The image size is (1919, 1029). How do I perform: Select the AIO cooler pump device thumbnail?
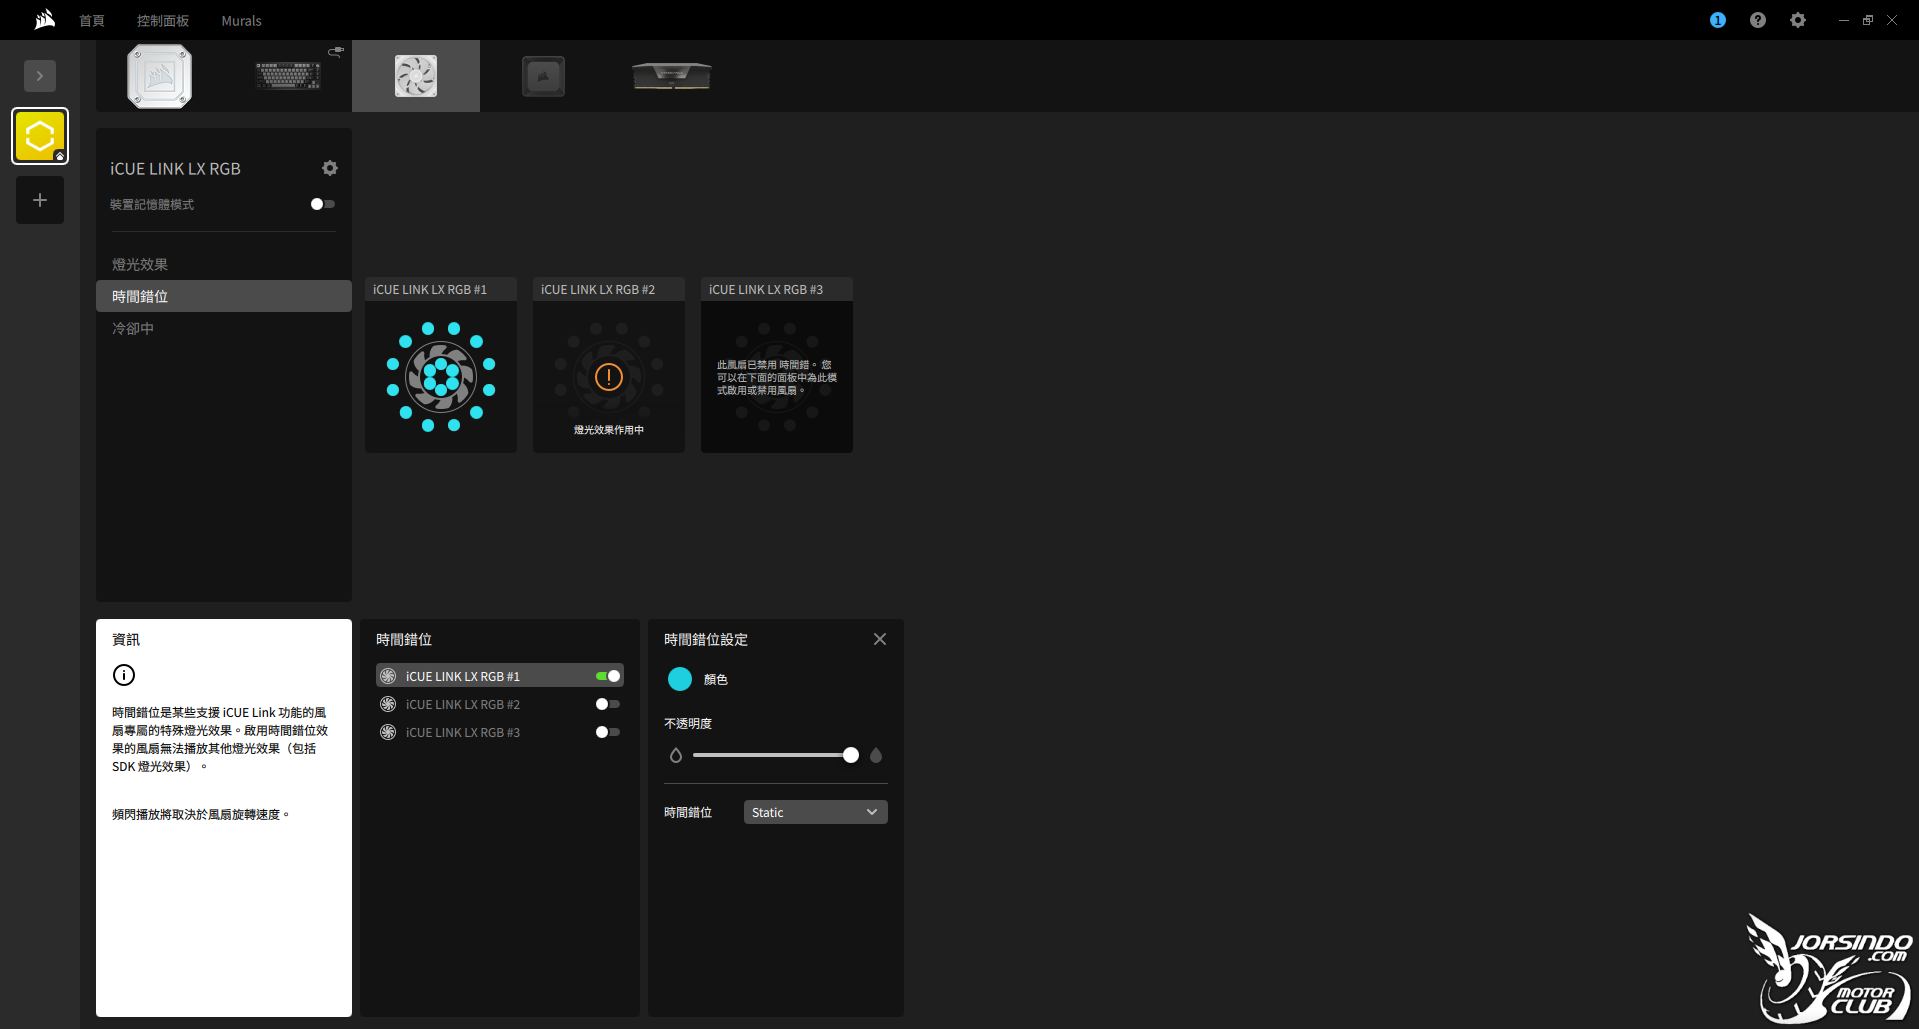click(160, 76)
